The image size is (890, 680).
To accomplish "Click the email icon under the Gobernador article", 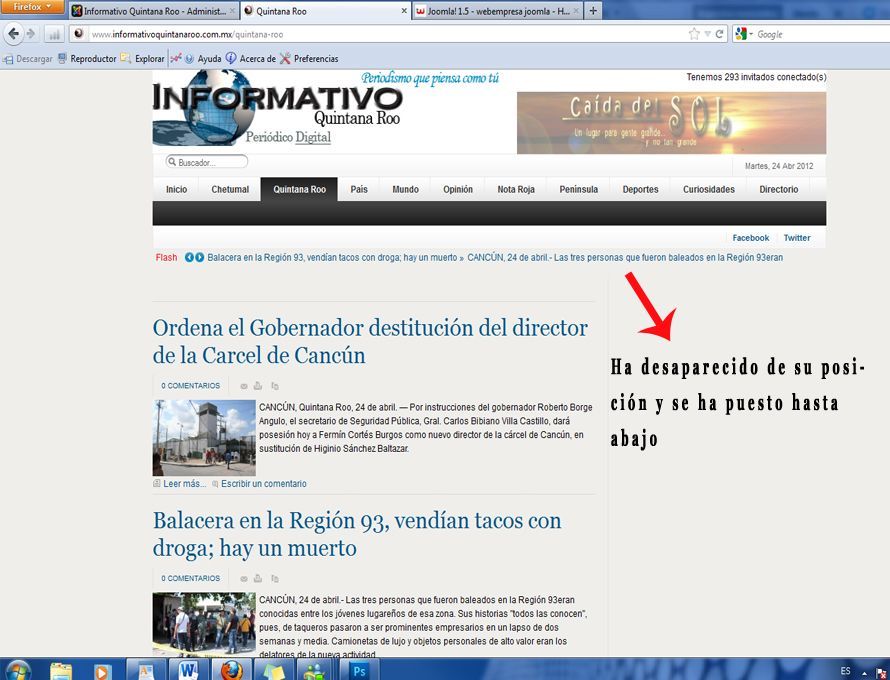I will click(x=244, y=386).
